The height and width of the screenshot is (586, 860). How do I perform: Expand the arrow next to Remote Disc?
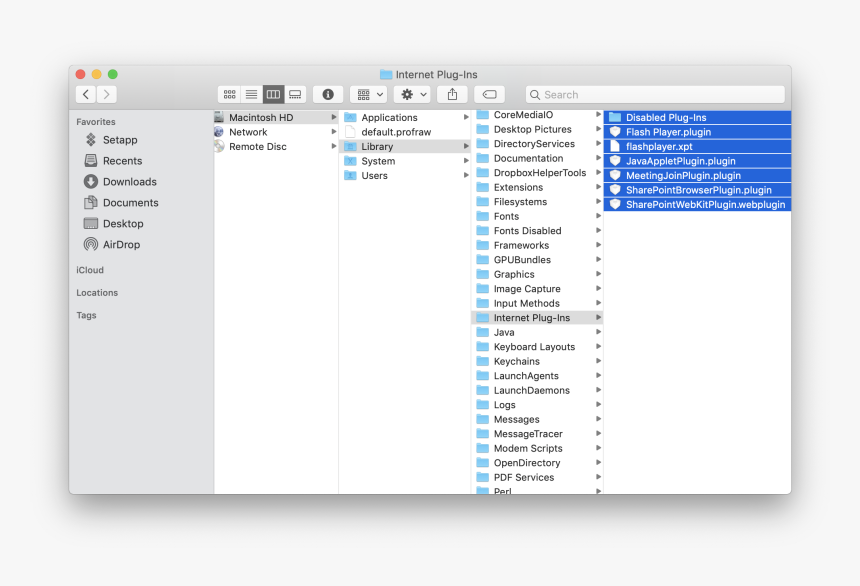coord(333,146)
